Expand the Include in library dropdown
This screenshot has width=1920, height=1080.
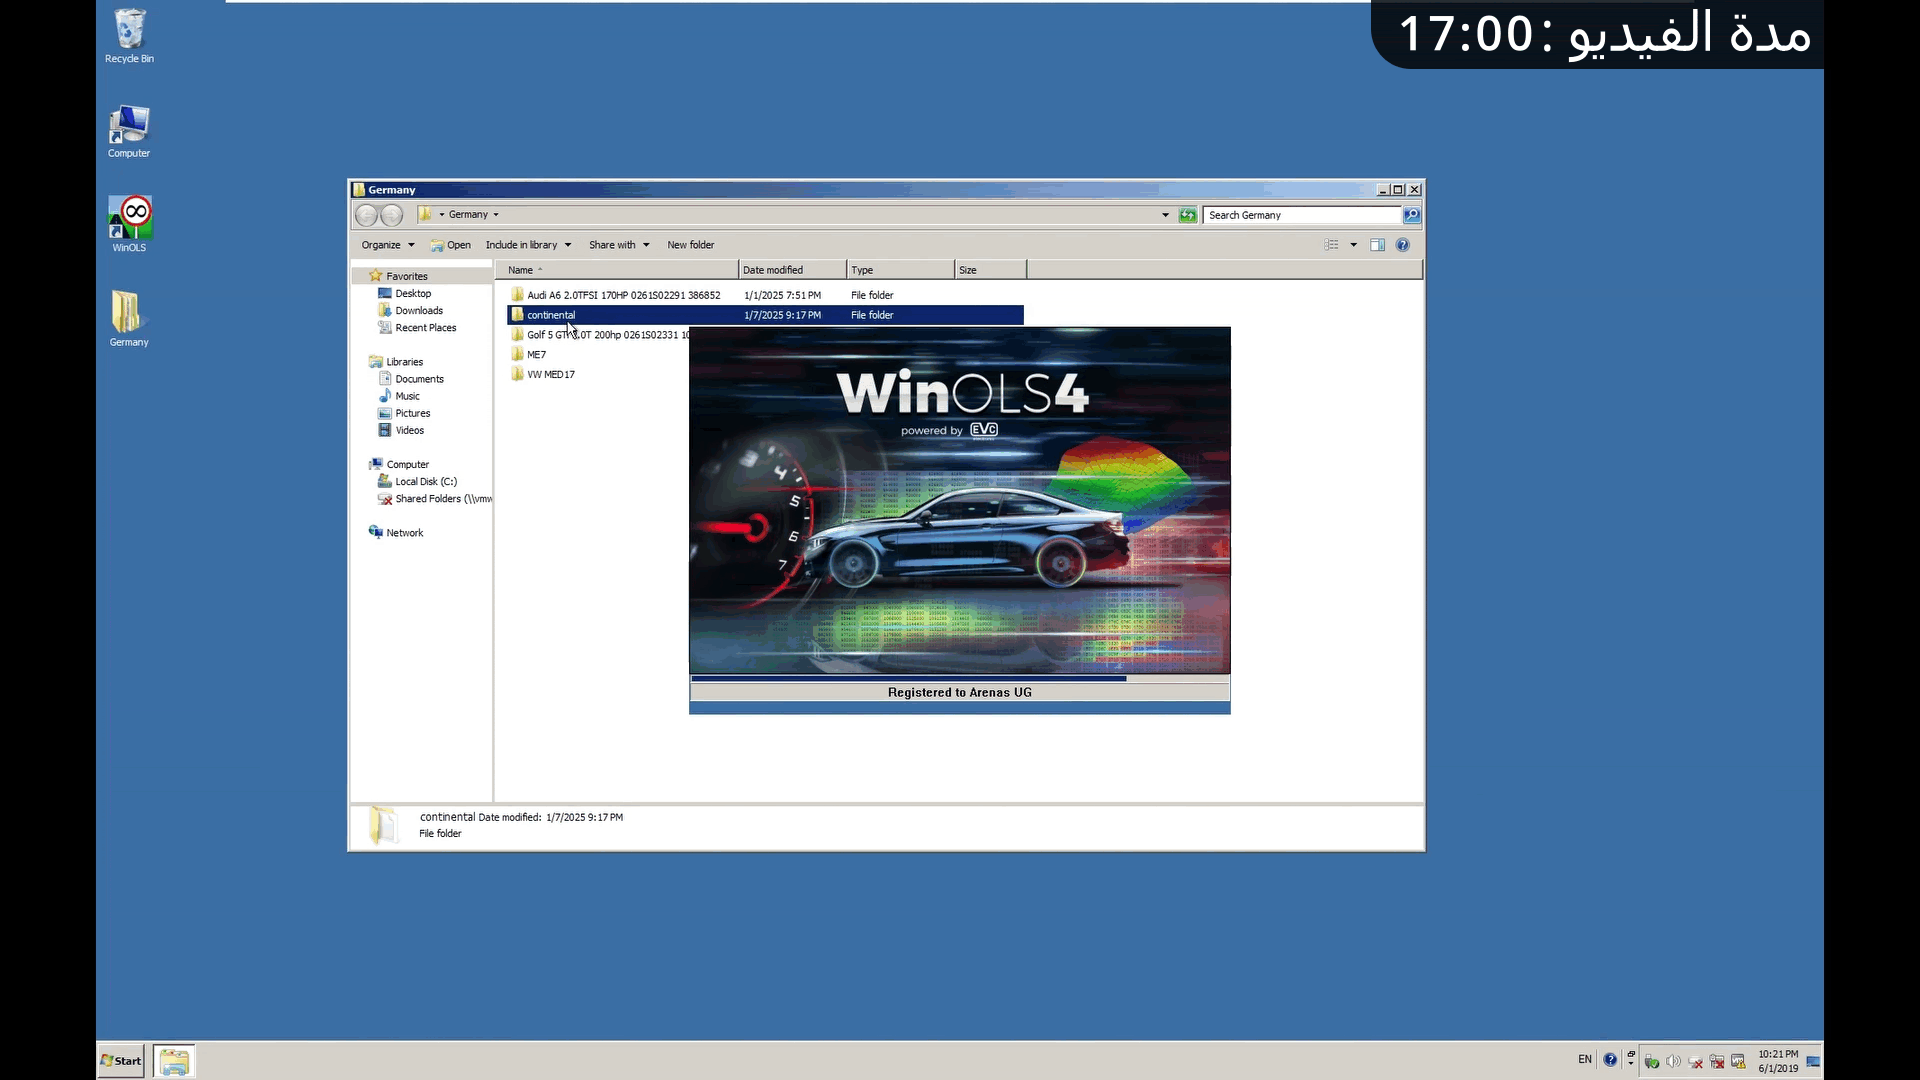click(x=528, y=245)
